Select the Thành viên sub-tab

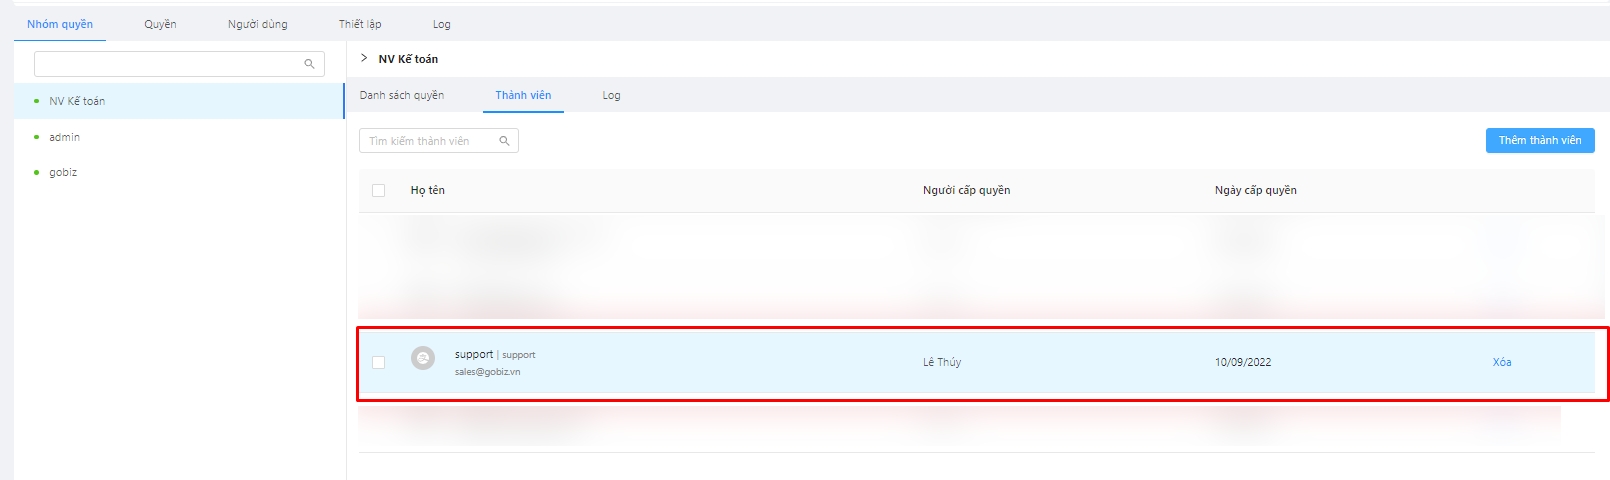(523, 95)
